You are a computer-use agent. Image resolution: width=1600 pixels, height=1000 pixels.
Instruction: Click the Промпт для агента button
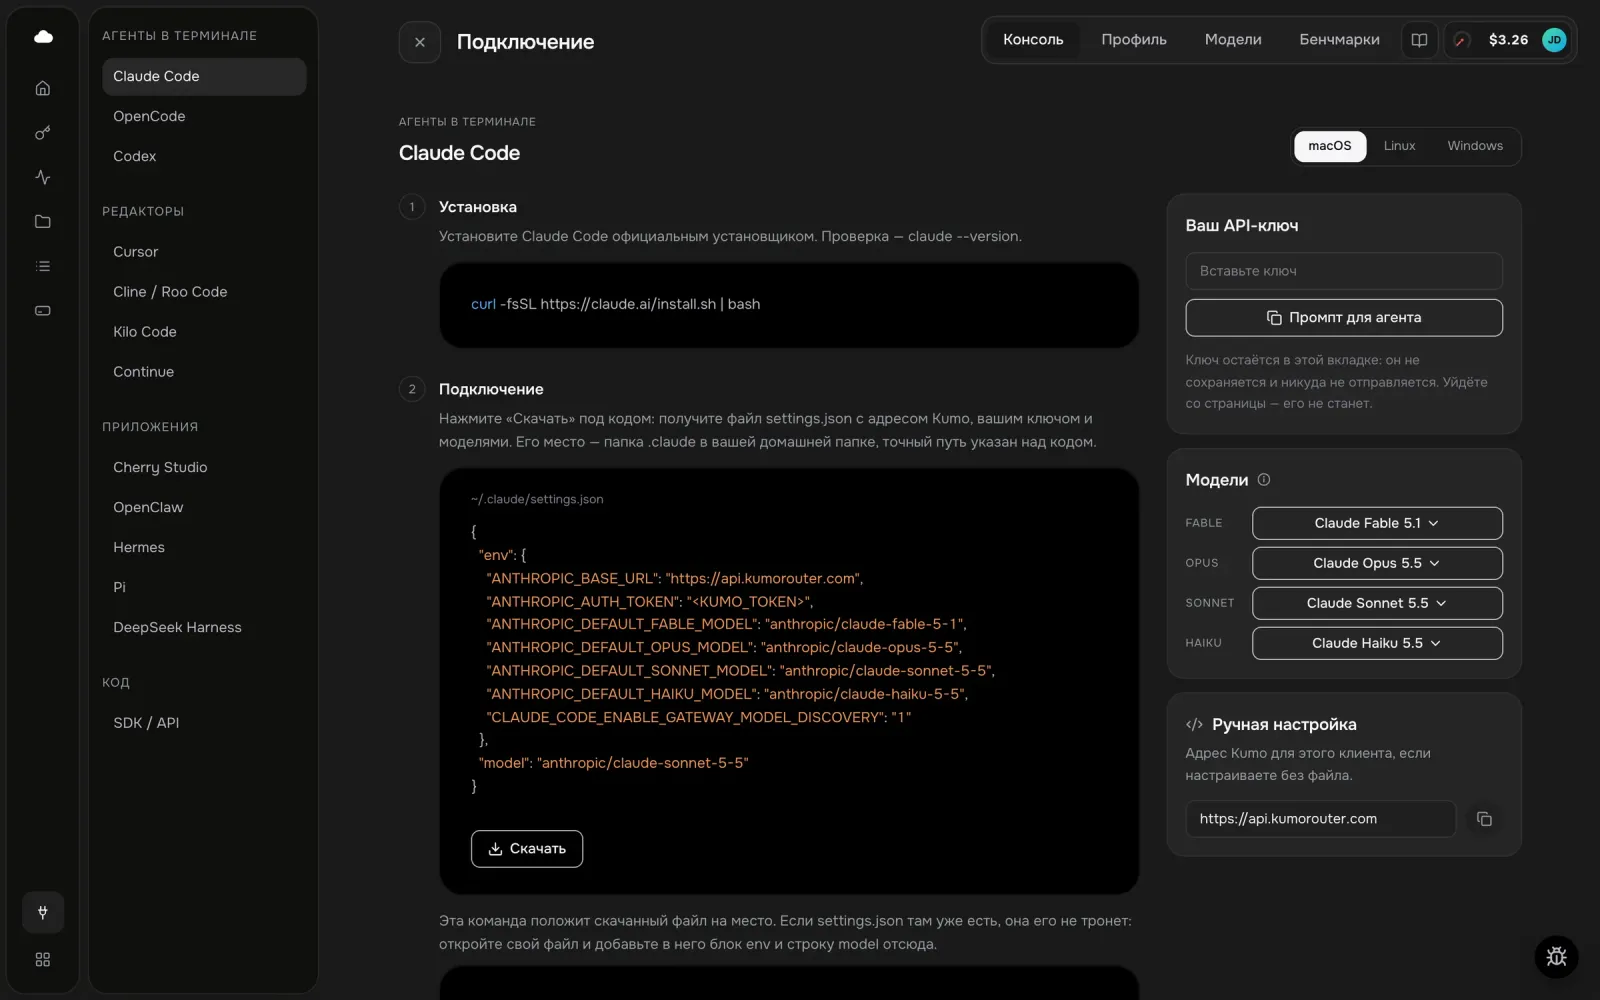pyautogui.click(x=1344, y=318)
